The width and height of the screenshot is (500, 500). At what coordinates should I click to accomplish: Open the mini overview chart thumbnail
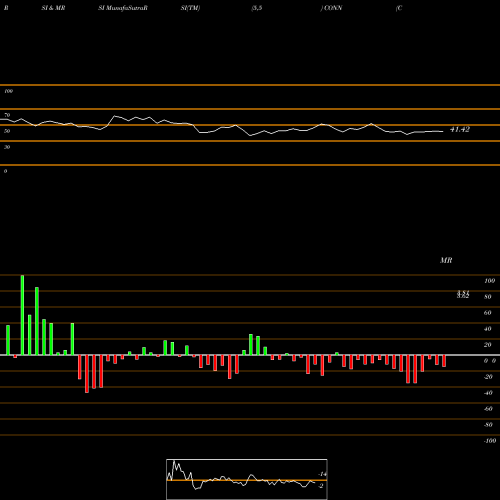pyautogui.click(x=247, y=479)
